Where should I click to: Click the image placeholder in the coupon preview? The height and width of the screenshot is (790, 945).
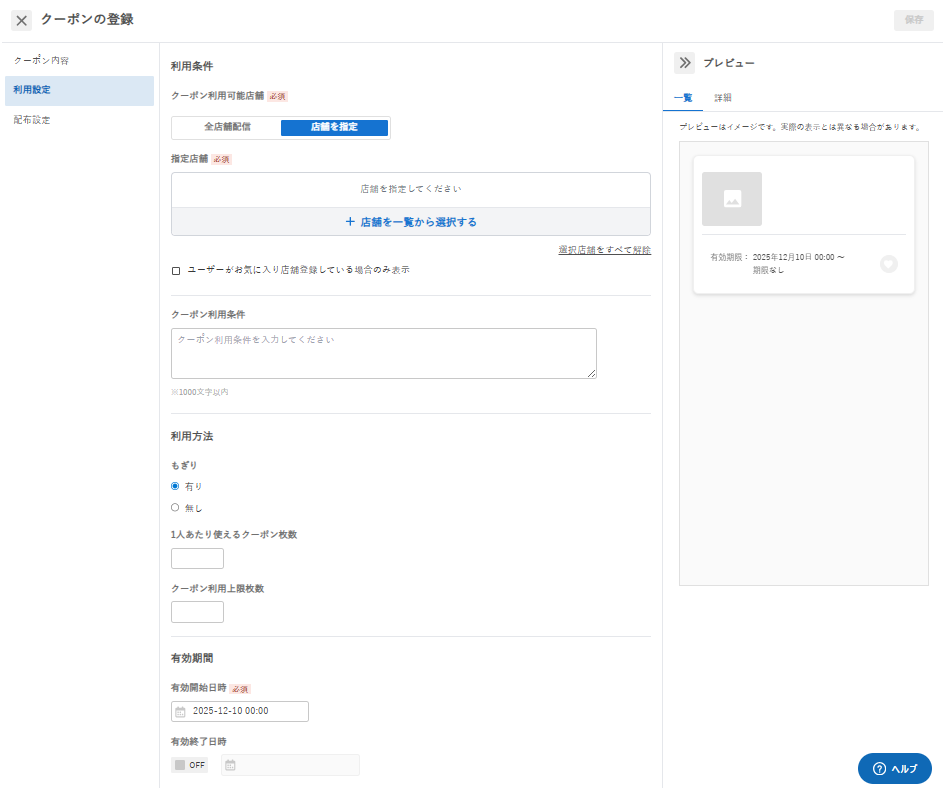(x=732, y=199)
